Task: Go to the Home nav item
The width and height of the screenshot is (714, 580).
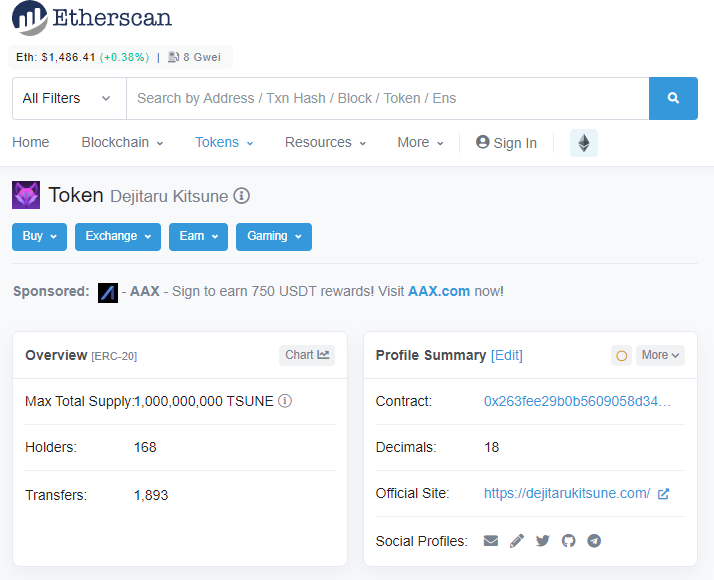Action: coord(31,142)
